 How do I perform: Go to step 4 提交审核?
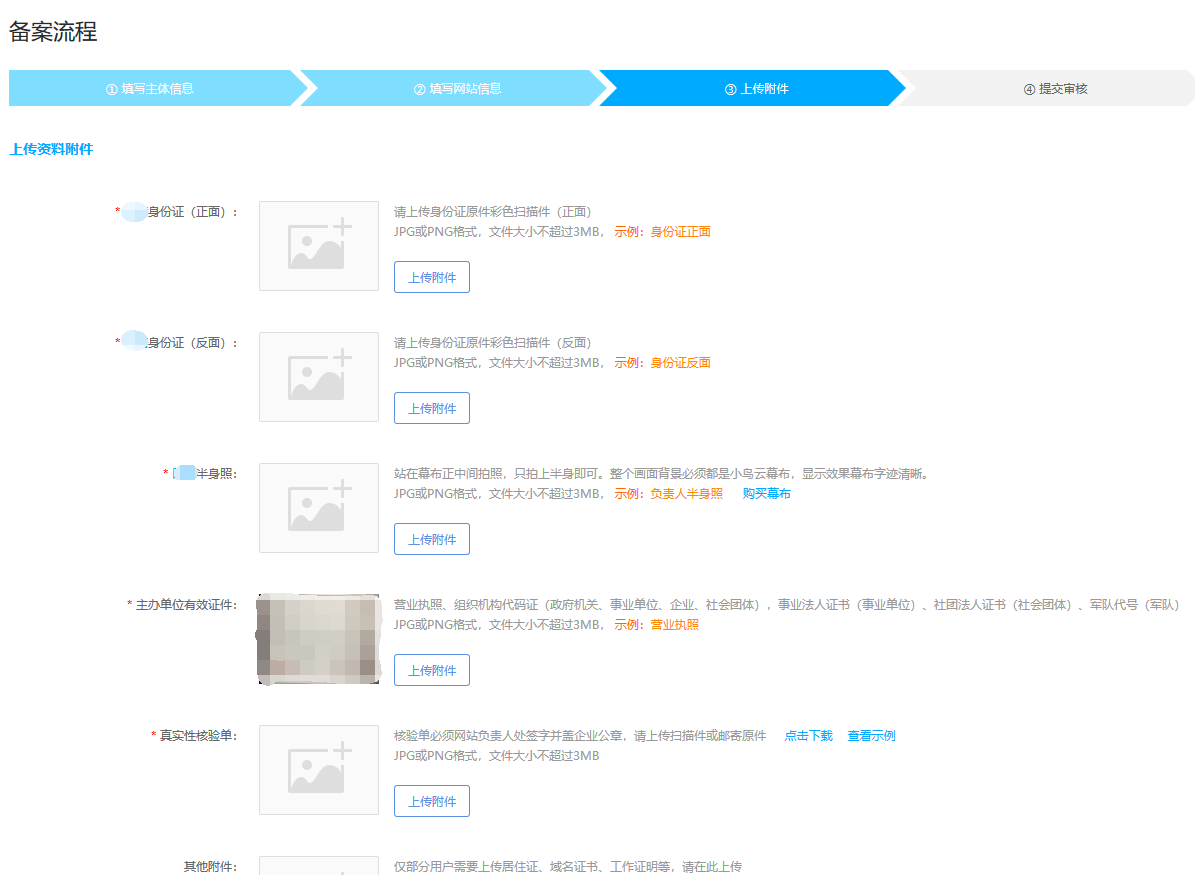coord(1055,88)
